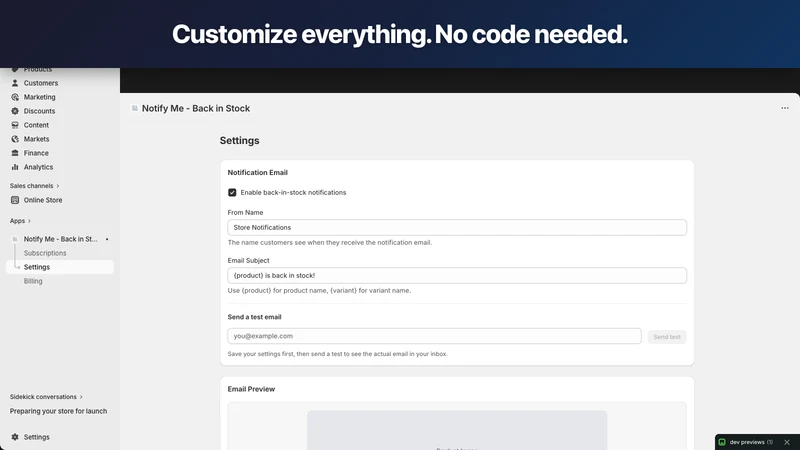The height and width of the screenshot is (450, 800).
Task: Click the Markets globe icon
Action: point(15,139)
